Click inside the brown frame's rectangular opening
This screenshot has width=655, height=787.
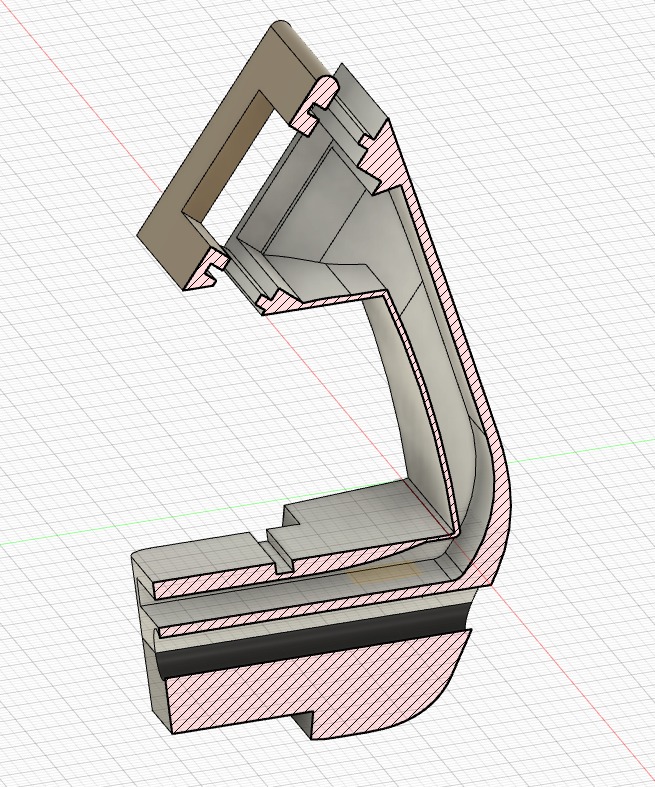point(225,160)
